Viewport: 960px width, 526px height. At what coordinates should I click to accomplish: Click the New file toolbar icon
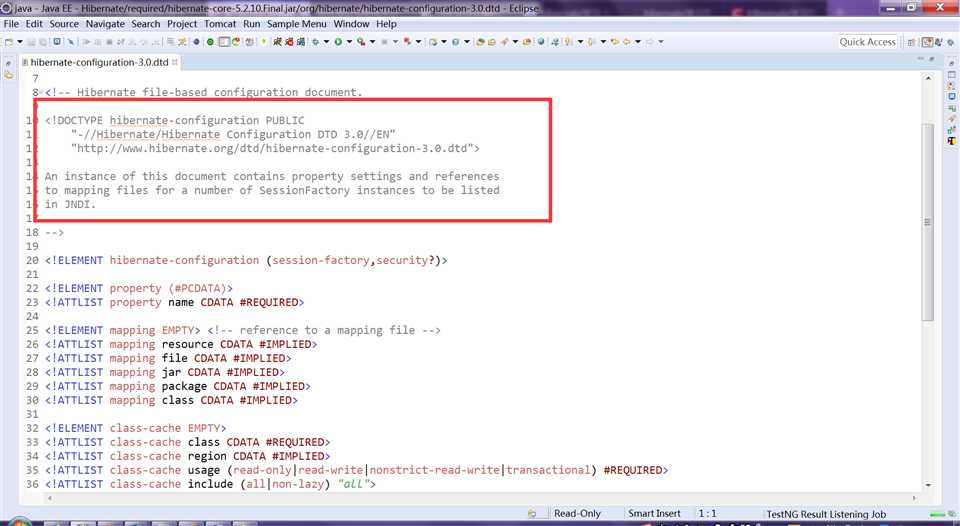pos(9,42)
